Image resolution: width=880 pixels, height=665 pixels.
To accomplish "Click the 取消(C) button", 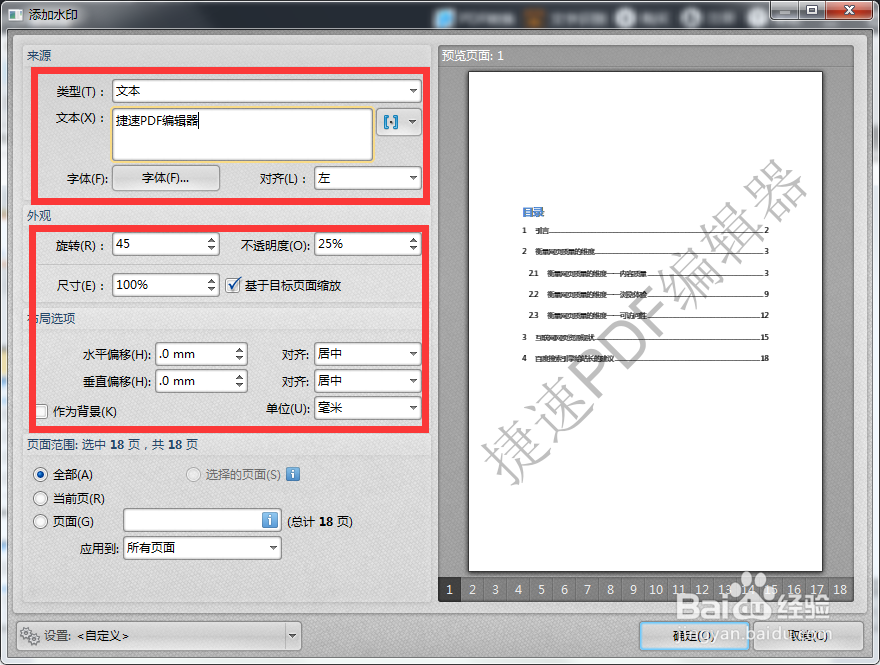I will [808, 636].
